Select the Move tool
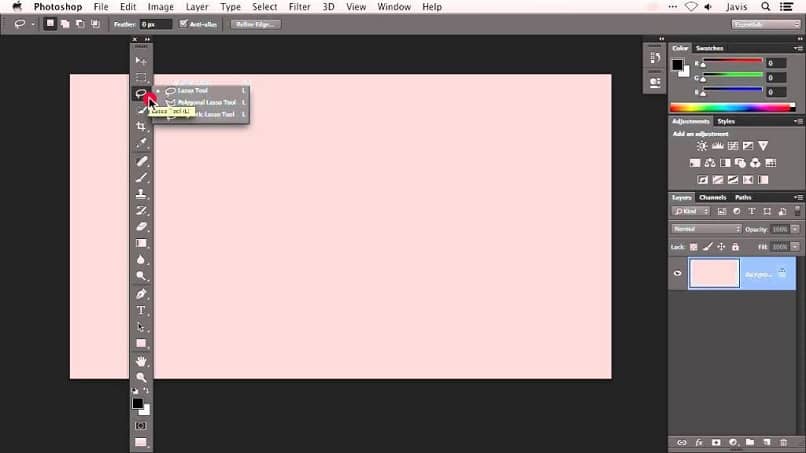806x453 pixels. [x=141, y=61]
